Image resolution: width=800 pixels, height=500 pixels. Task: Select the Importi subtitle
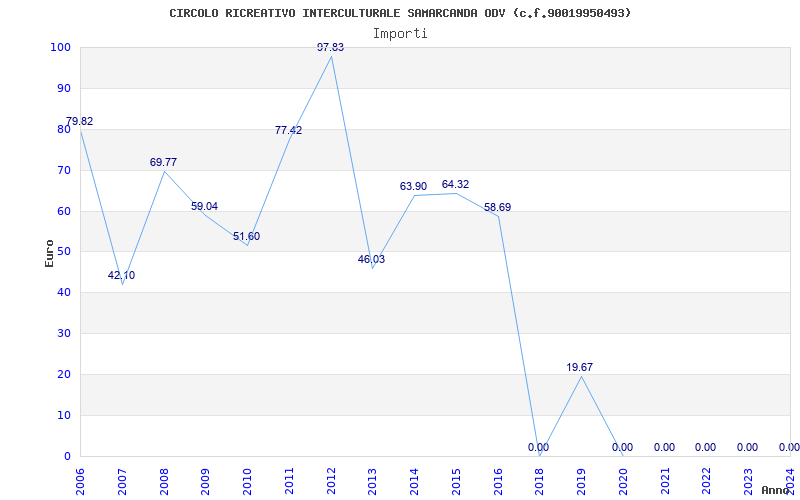(x=400, y=34)
